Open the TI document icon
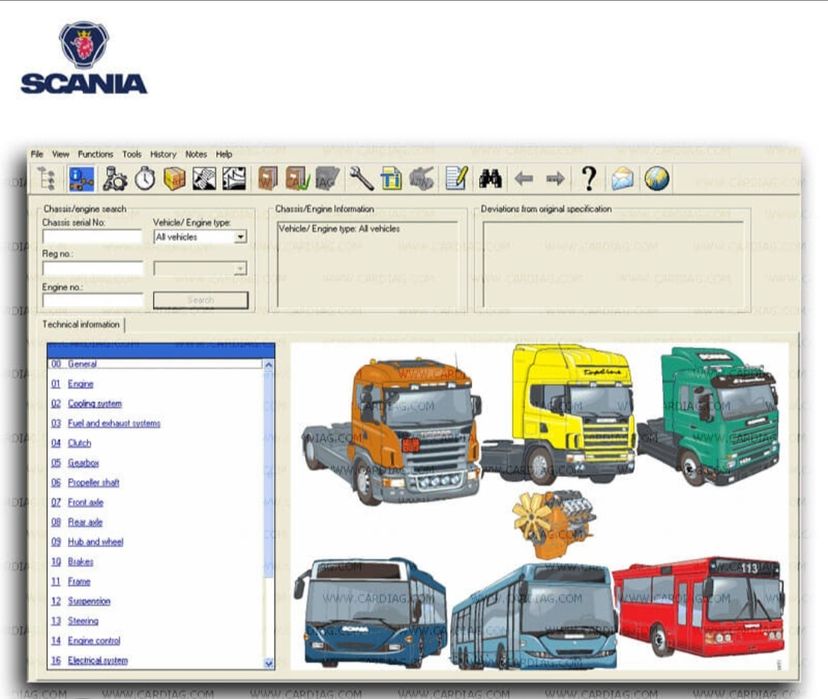The height and width of the screenshot is (699, 828). (x=391, y=178)
